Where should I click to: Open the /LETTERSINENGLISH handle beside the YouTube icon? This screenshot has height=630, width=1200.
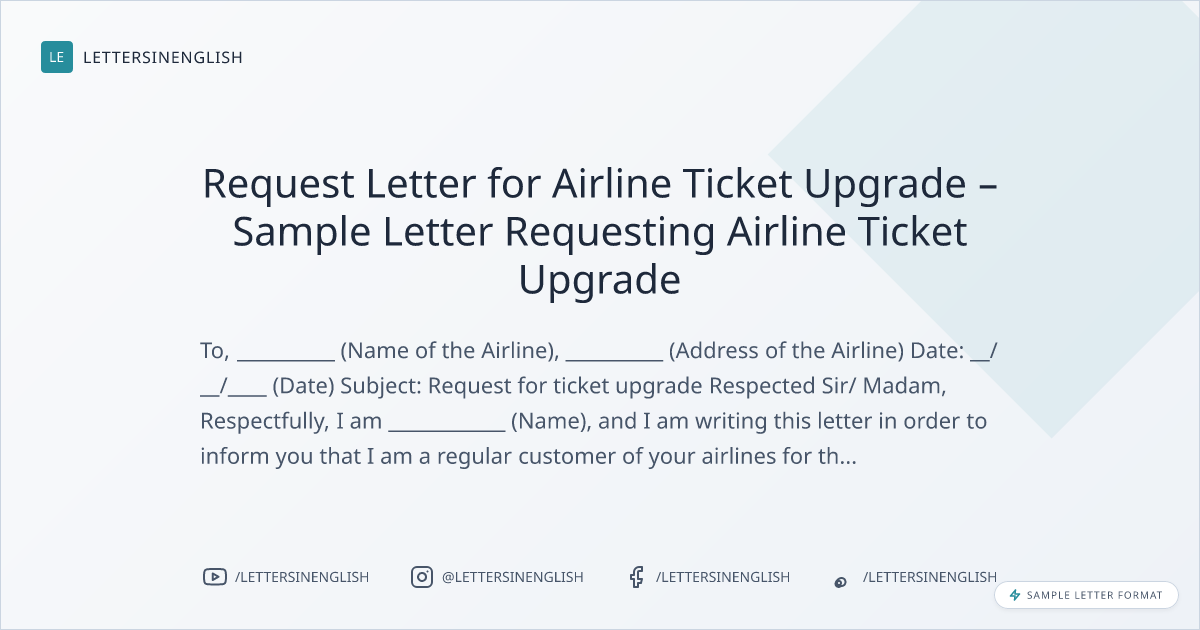click(x=302, y=577)
